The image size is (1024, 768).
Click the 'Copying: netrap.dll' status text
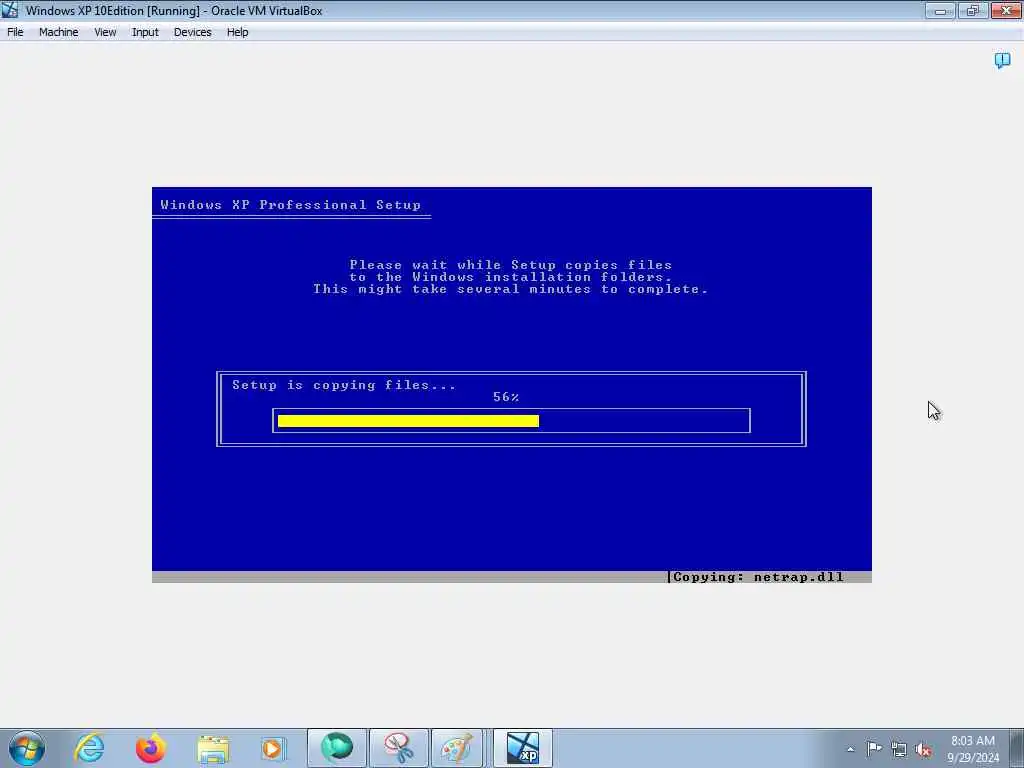tap(758, 577)
